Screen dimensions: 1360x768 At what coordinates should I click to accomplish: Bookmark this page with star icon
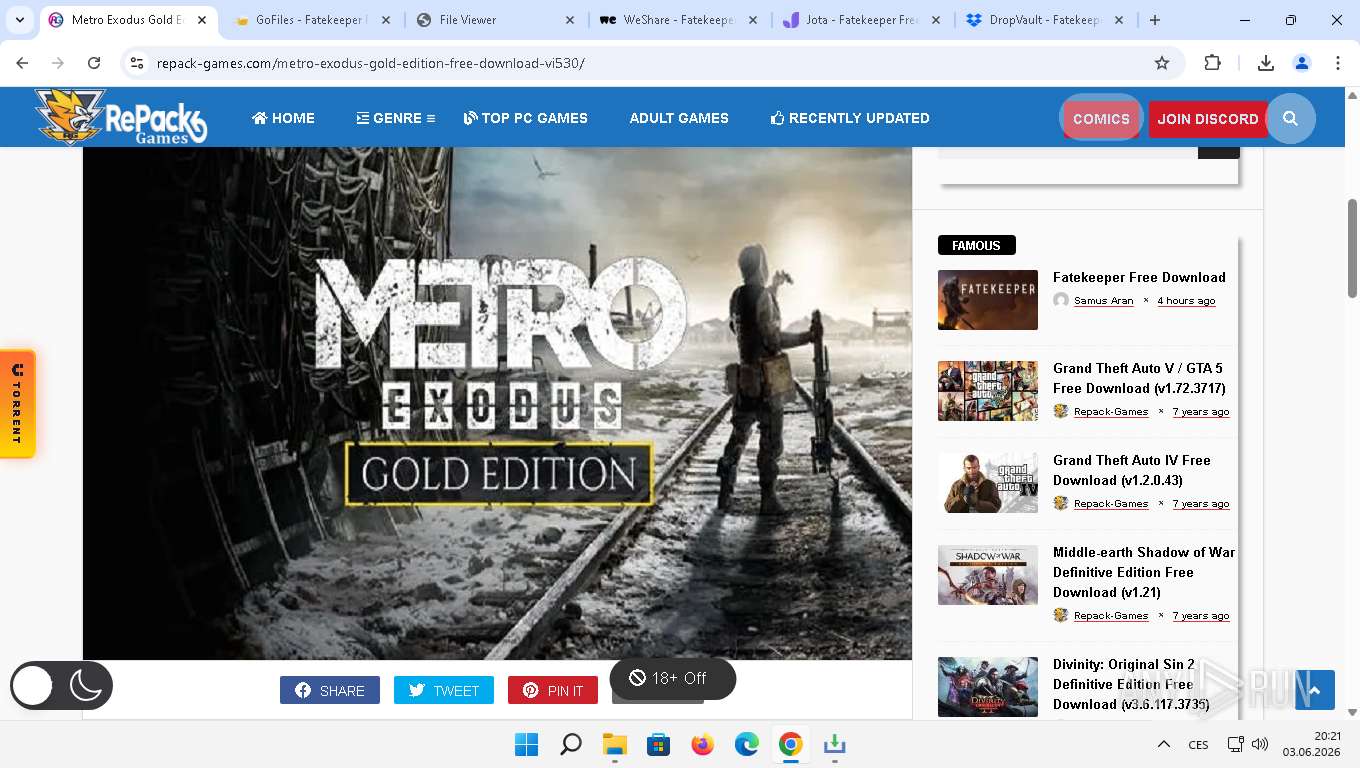pos(1162,63)
